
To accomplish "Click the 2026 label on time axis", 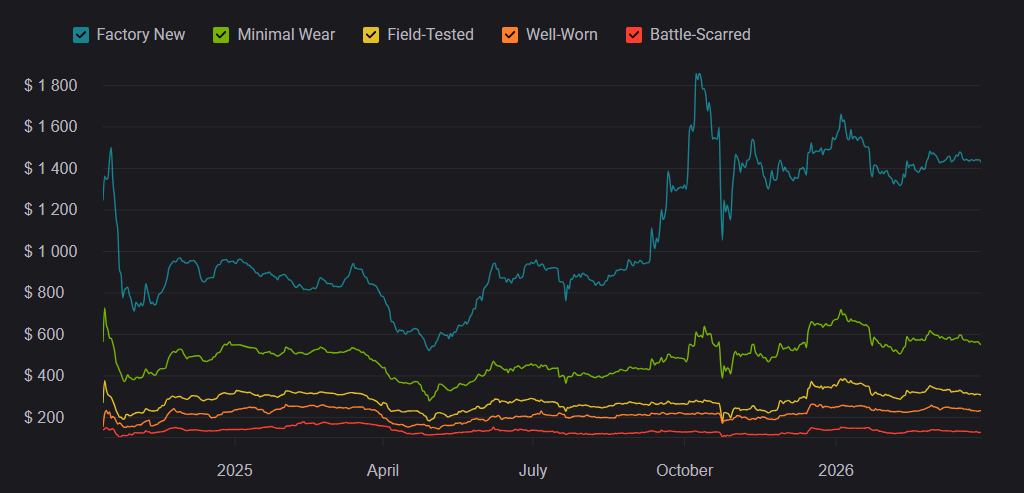I will pyautogui.click(x=836, y=470).
